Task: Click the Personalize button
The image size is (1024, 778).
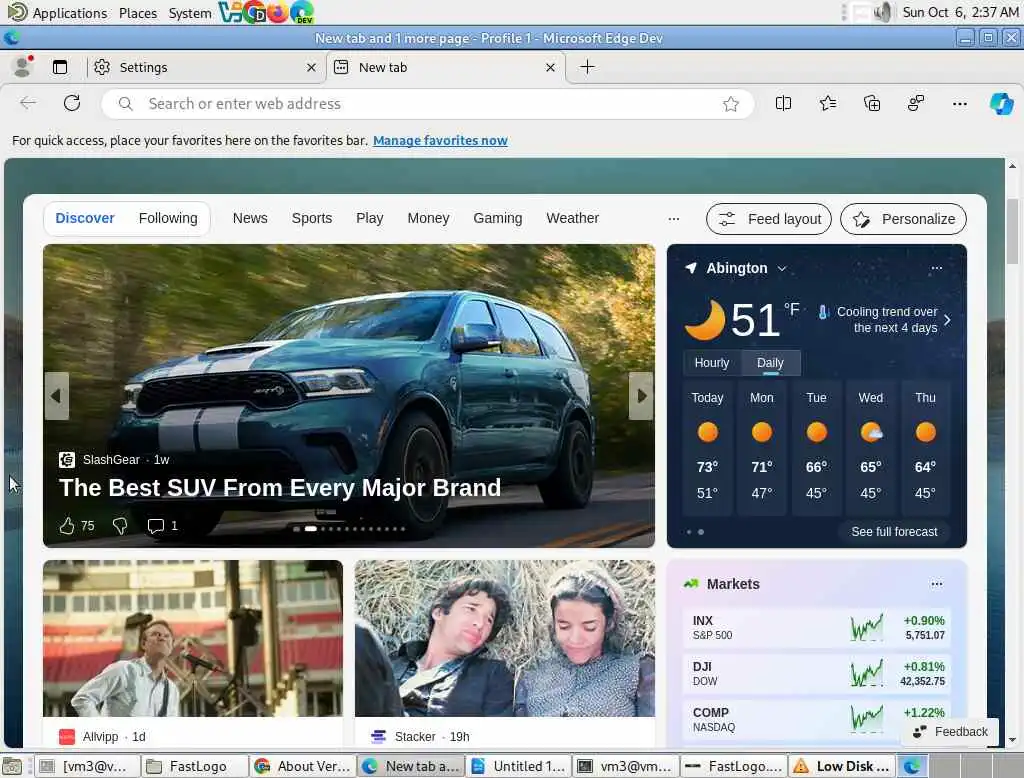Action: coord(903,219)
